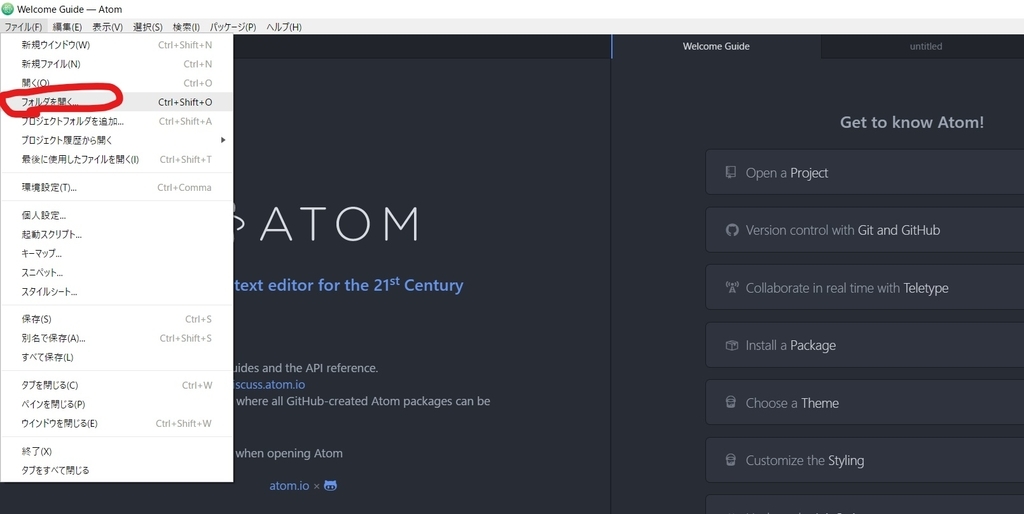1024x514 pixels.
Task: Expand the Install a Package section
Action: coord(865,345)
